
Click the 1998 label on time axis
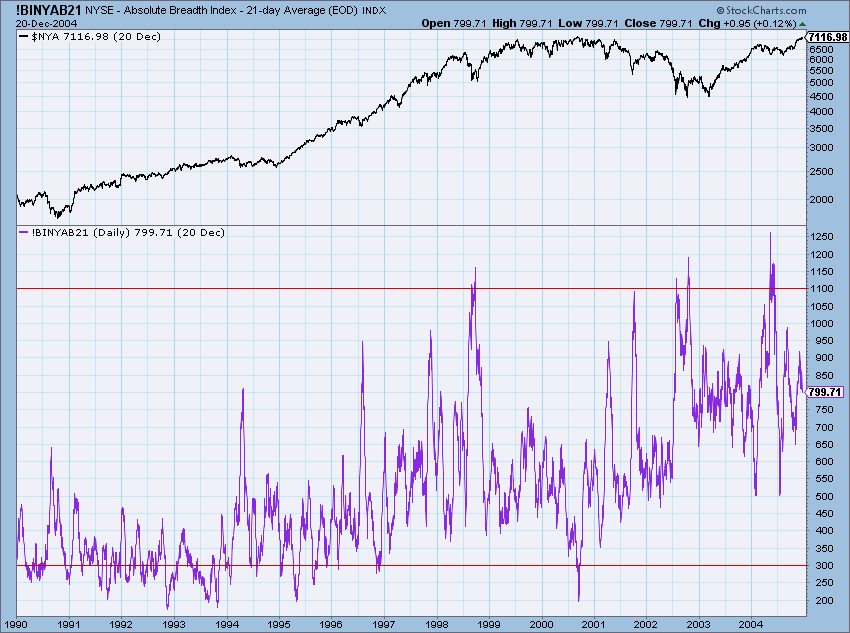tap(437, 624)
